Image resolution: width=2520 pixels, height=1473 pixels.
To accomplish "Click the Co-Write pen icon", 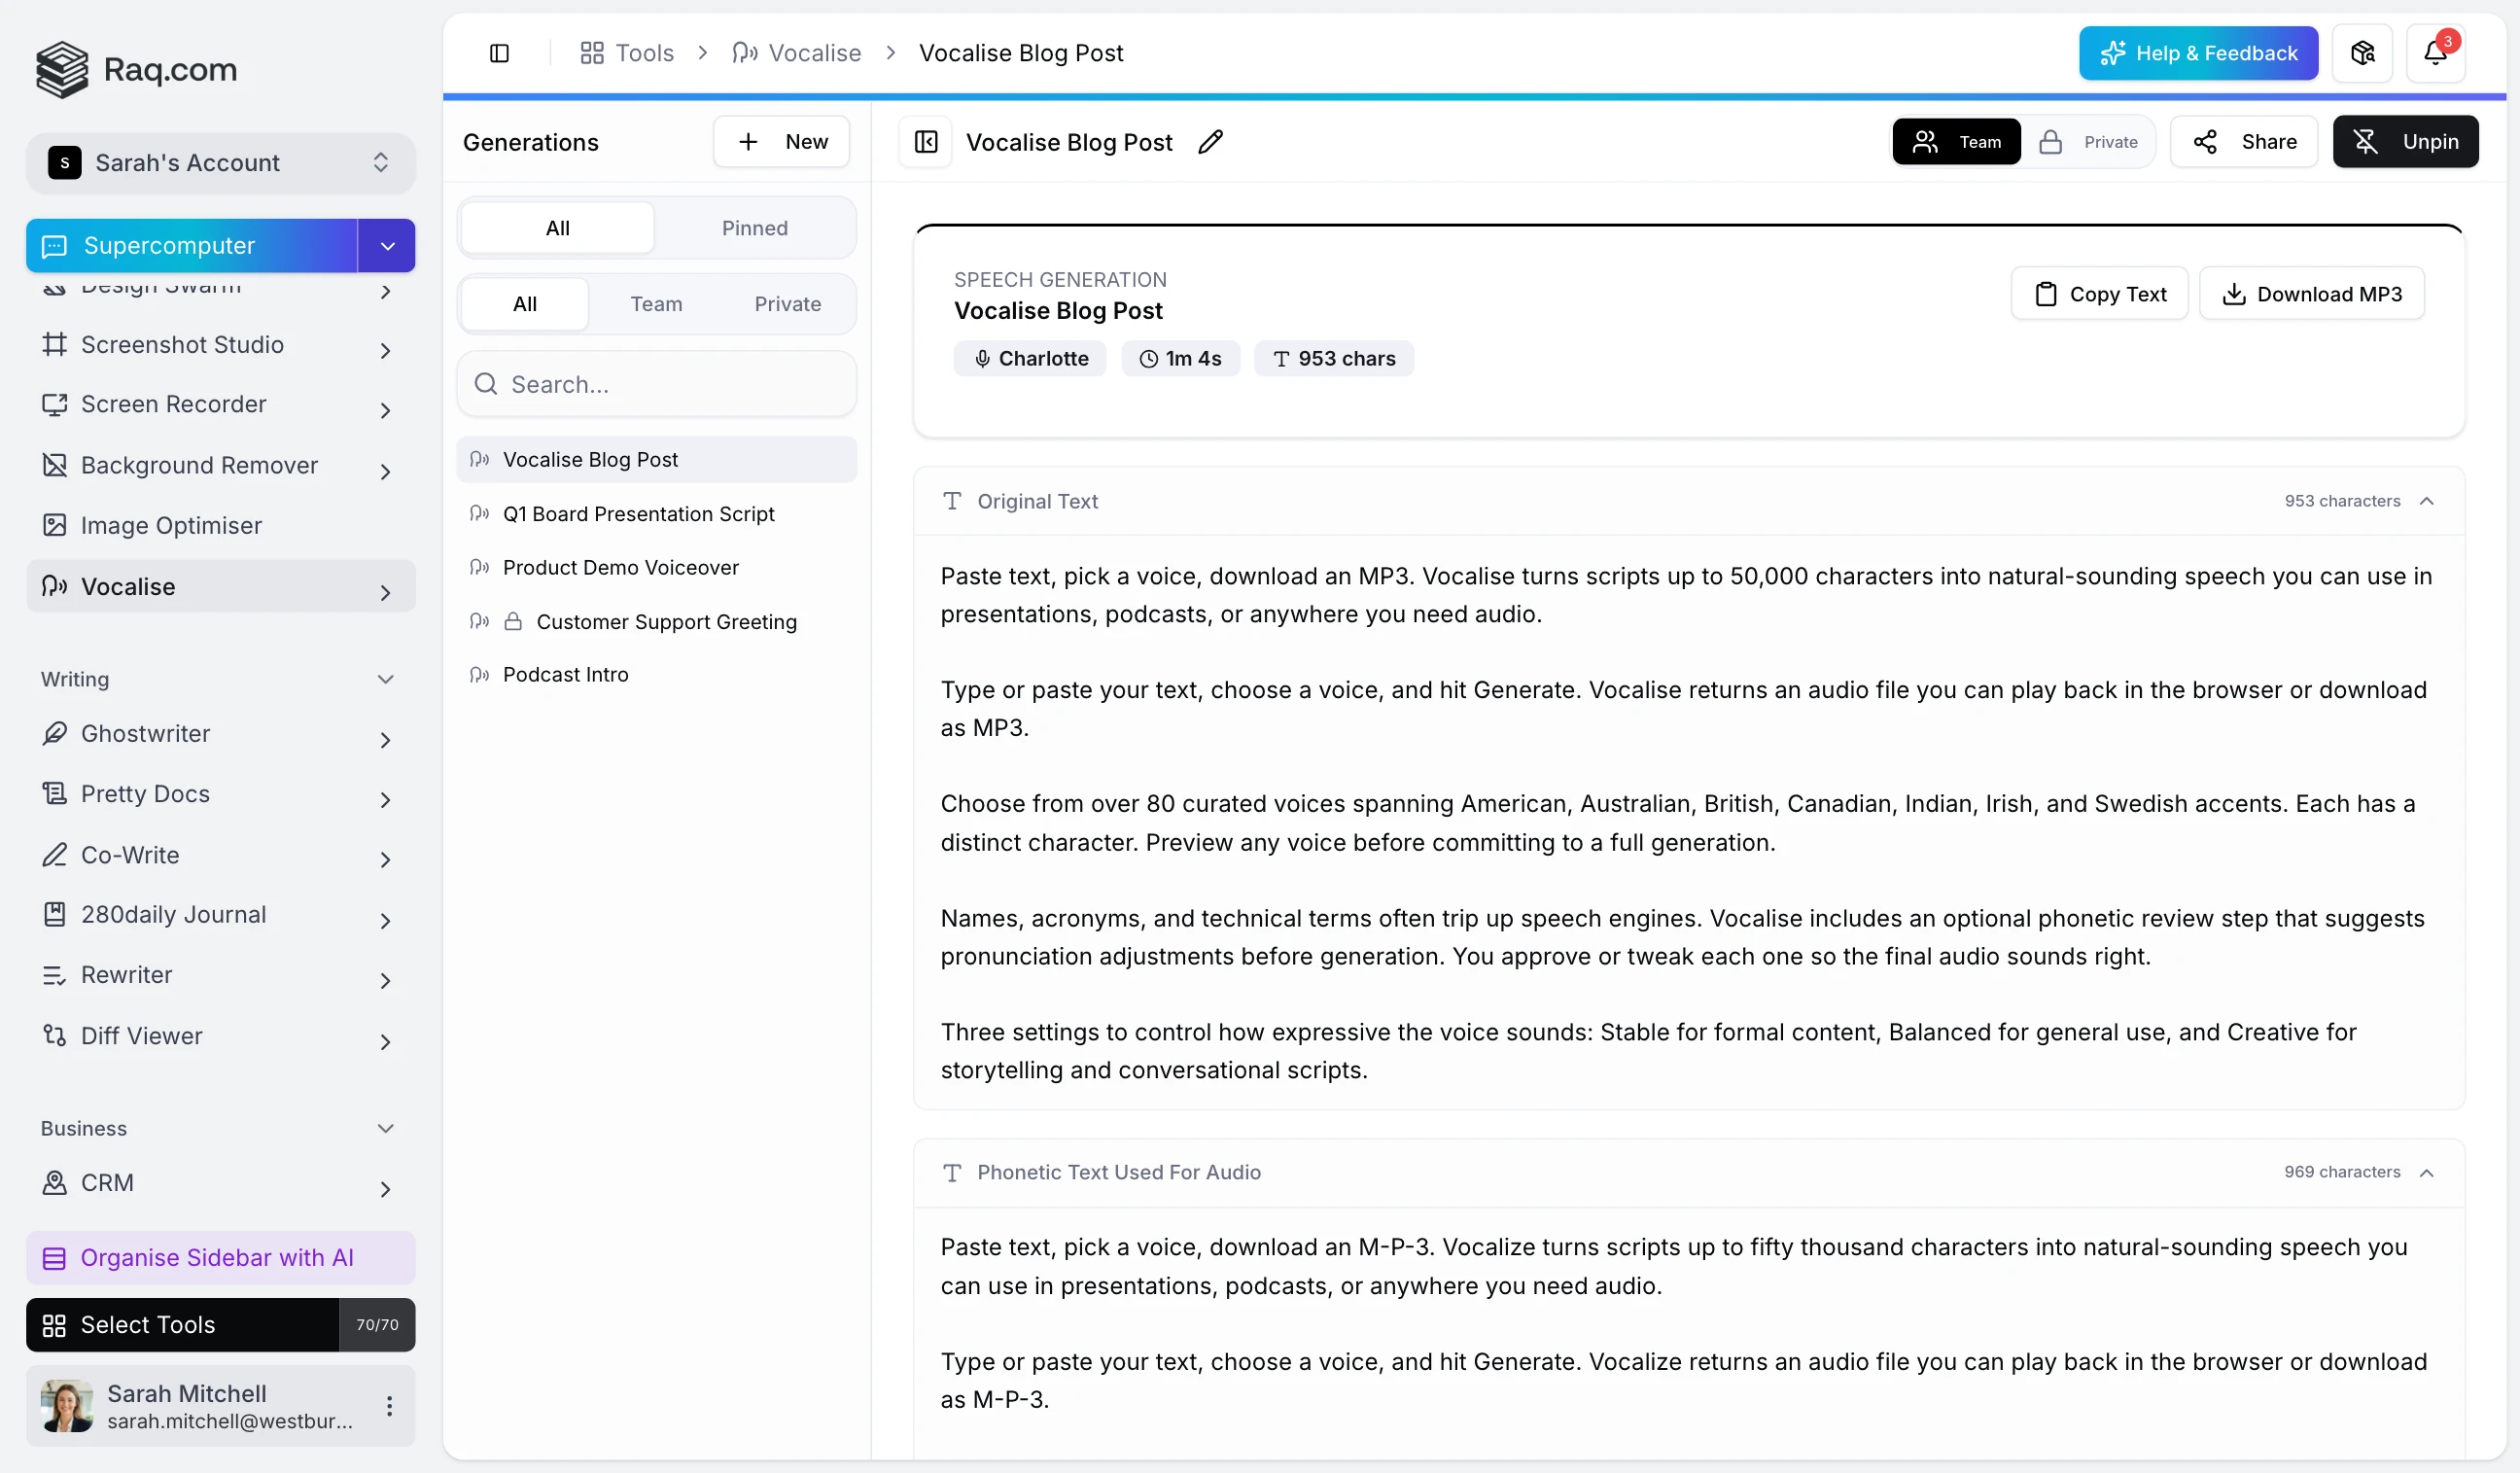I will pyautogui.click(x=54, y=855).
